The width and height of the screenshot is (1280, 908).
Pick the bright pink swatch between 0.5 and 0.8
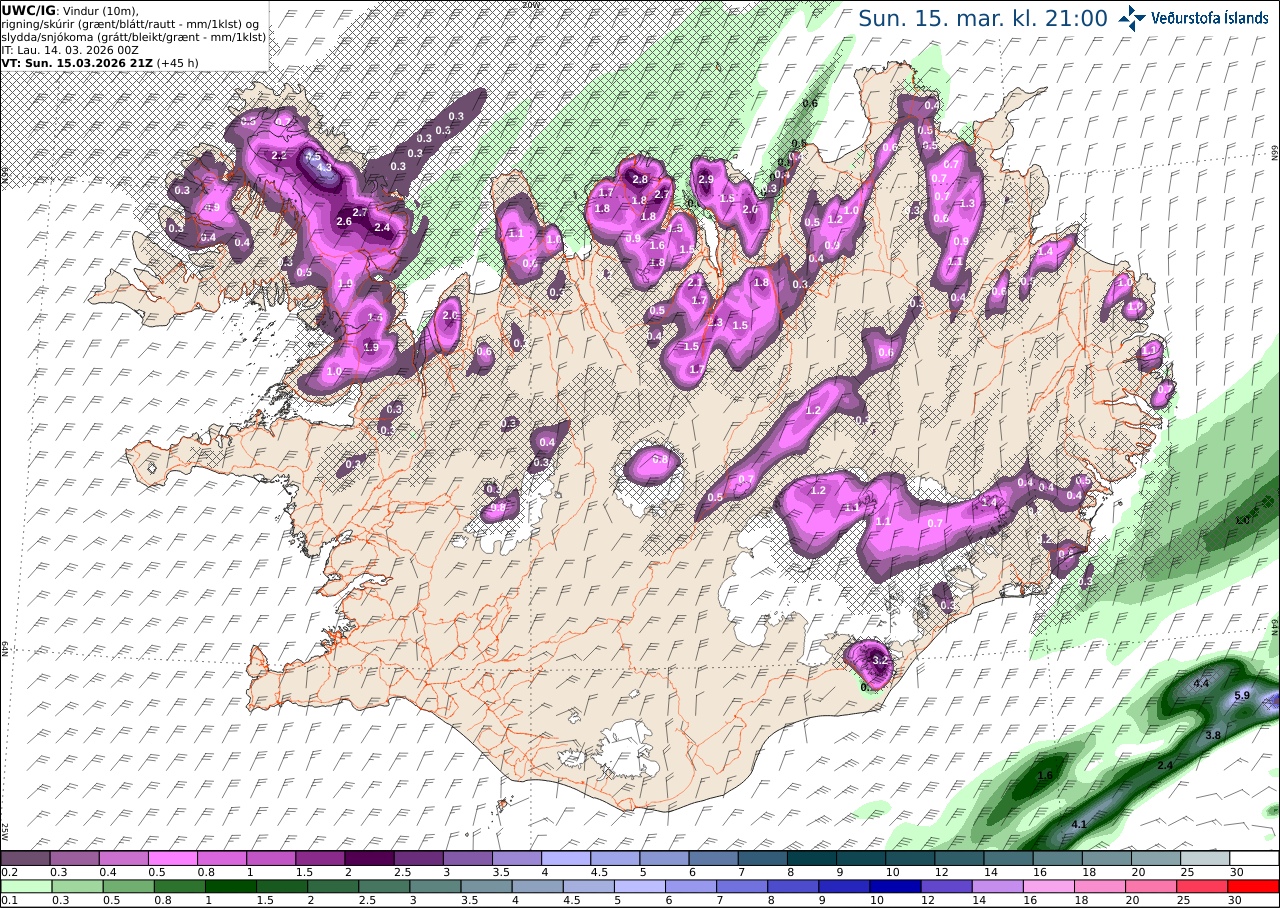click(x=172, y=858)
